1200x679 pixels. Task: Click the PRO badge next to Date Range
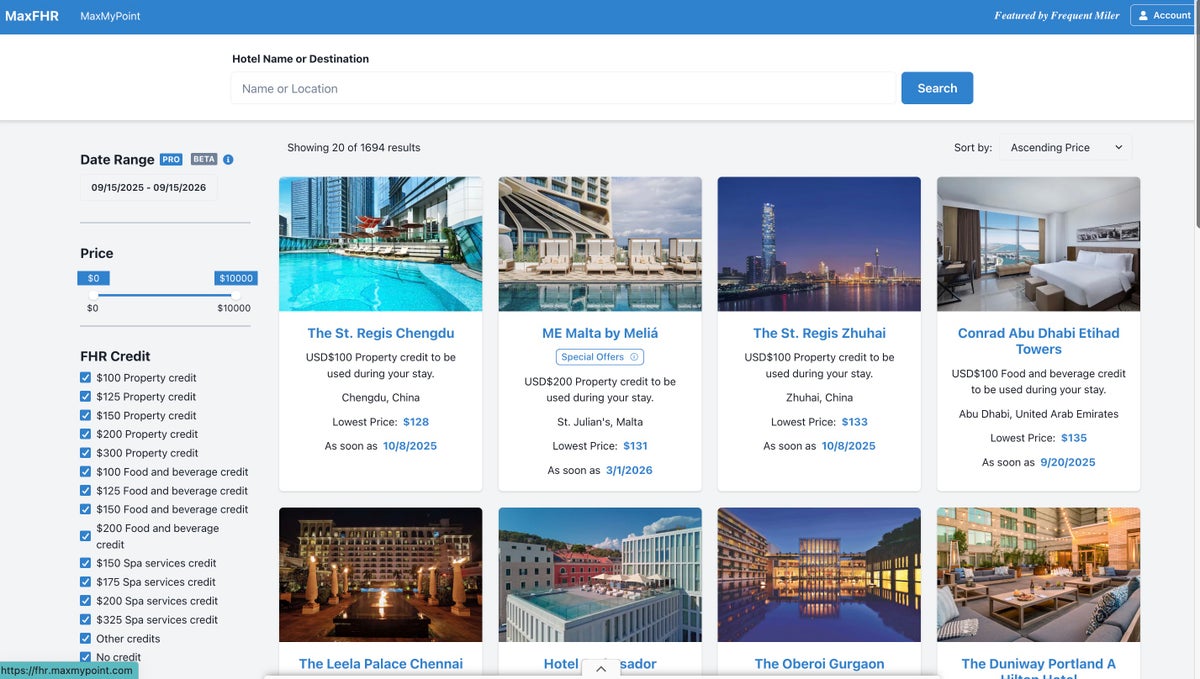coord(171,160)
